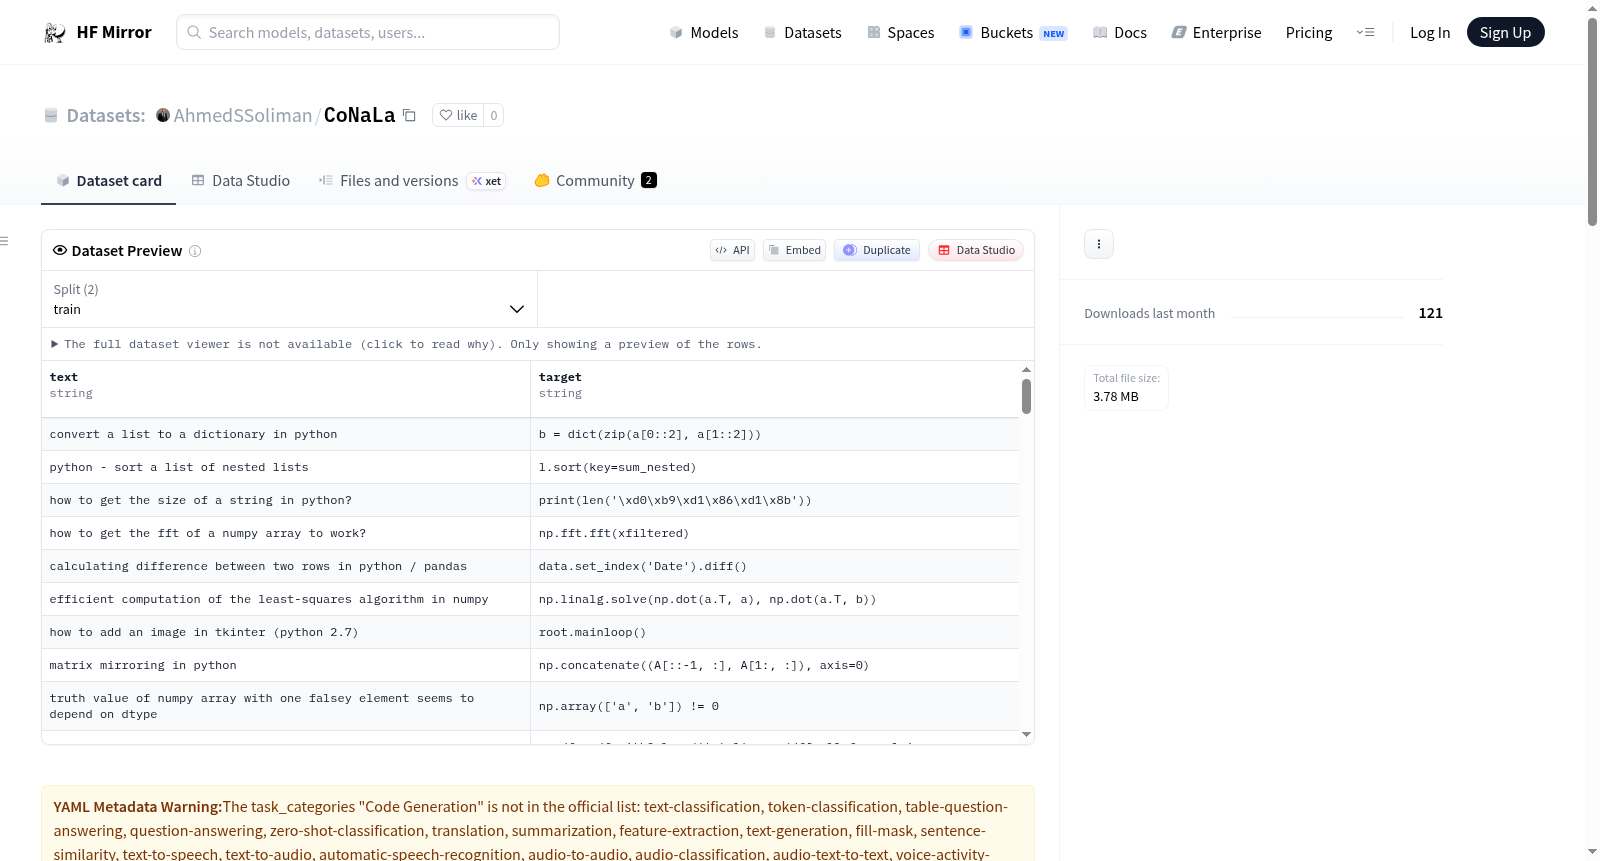This screenshot has height=861, width=1600.
Task: Click the dataset preview table scrollbar thumb
Action: pyautogui.click(x=1026, y=396)
